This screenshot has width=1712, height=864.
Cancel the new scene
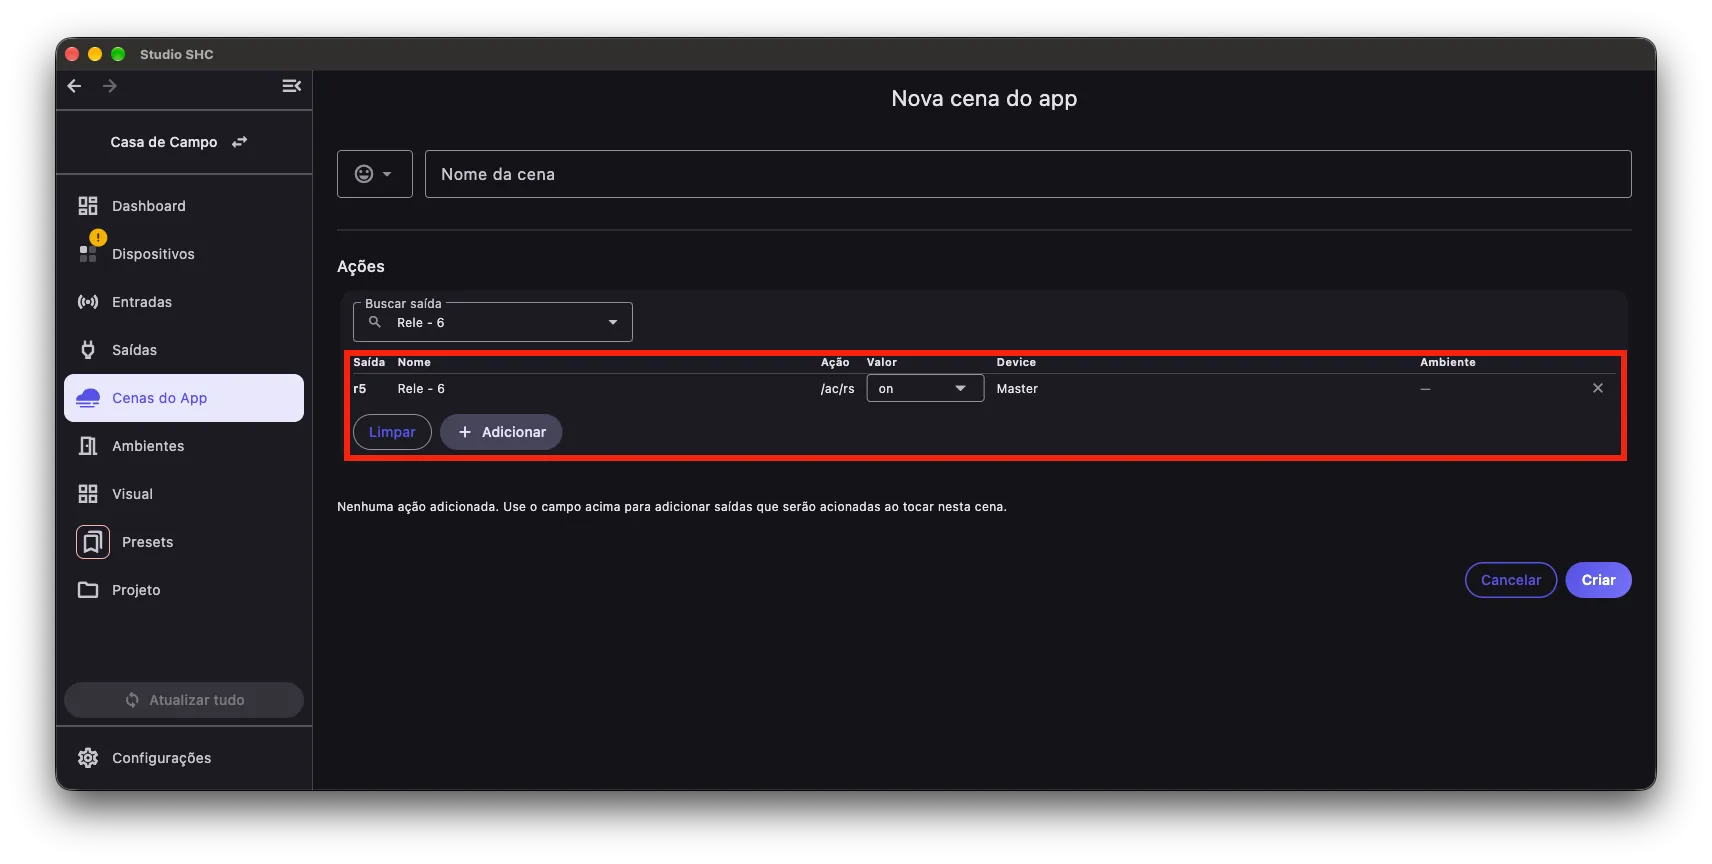pyautogui.click(x=1511, y=580)
